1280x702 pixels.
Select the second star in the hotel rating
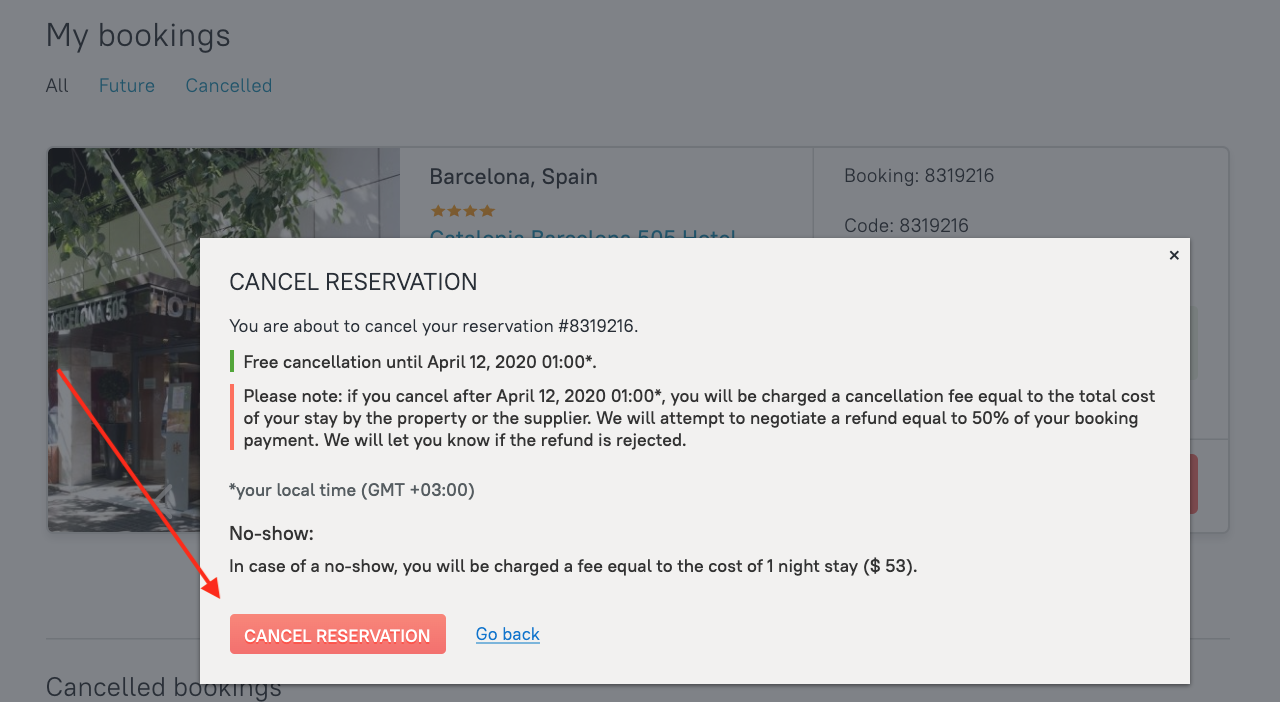(454, 210)
